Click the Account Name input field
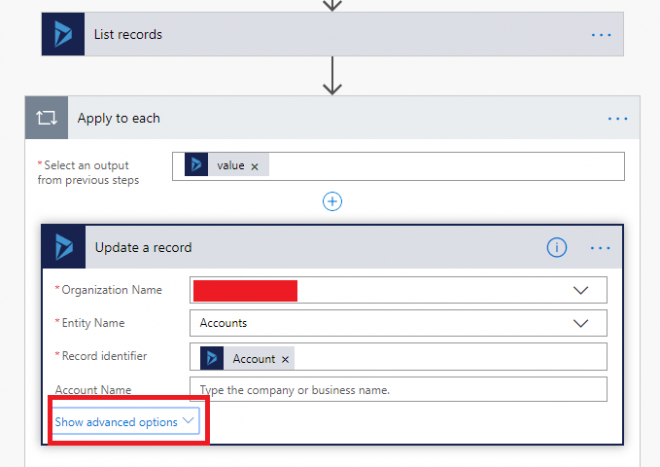 point(398,390)
